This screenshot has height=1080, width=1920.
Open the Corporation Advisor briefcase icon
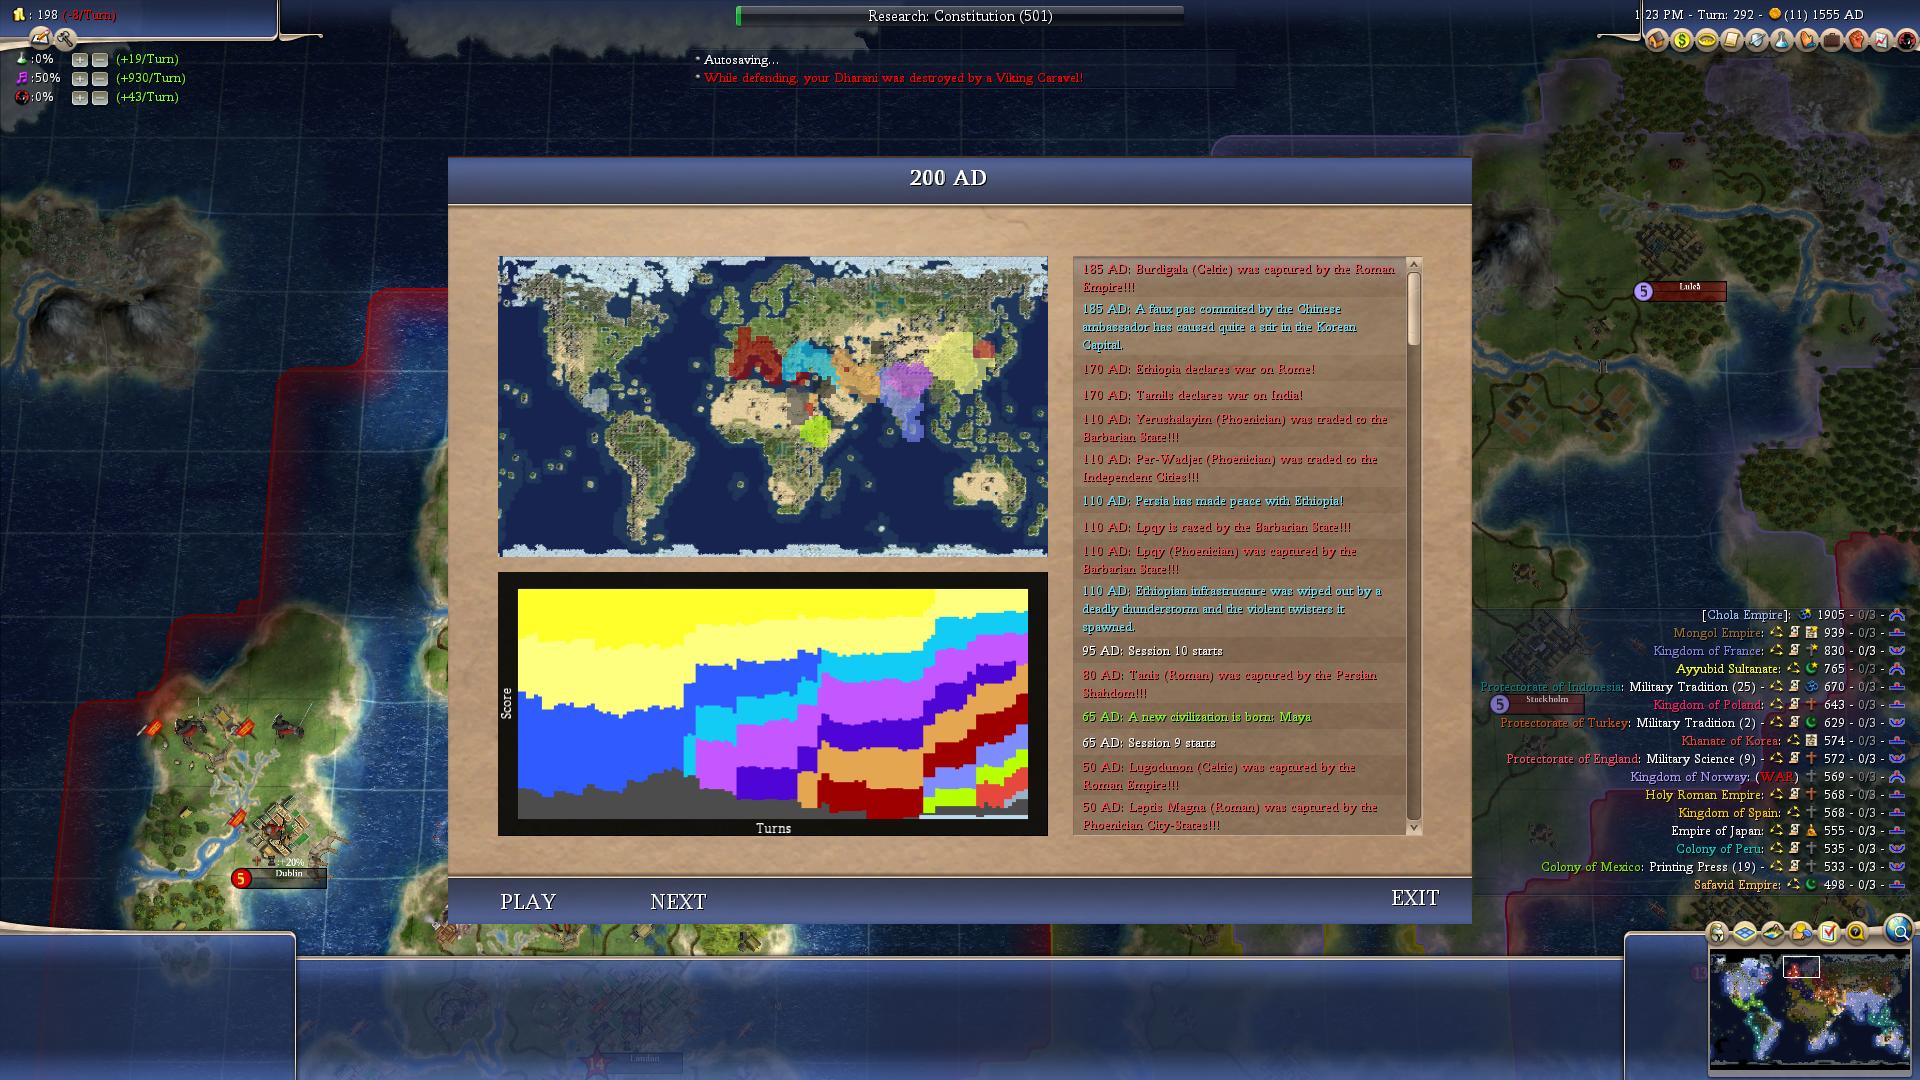pos(1832,40)
